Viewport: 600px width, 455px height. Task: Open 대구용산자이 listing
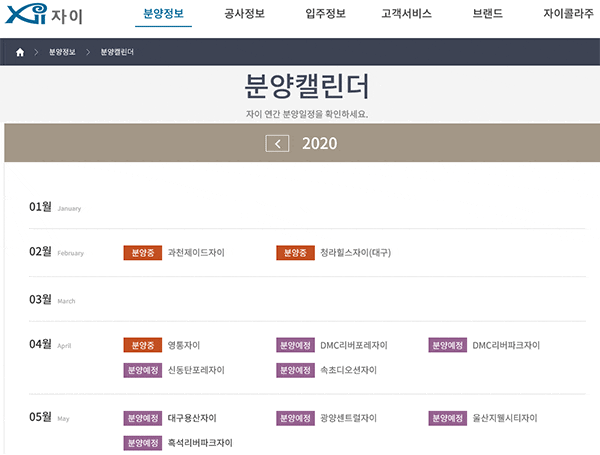point(192,418)
